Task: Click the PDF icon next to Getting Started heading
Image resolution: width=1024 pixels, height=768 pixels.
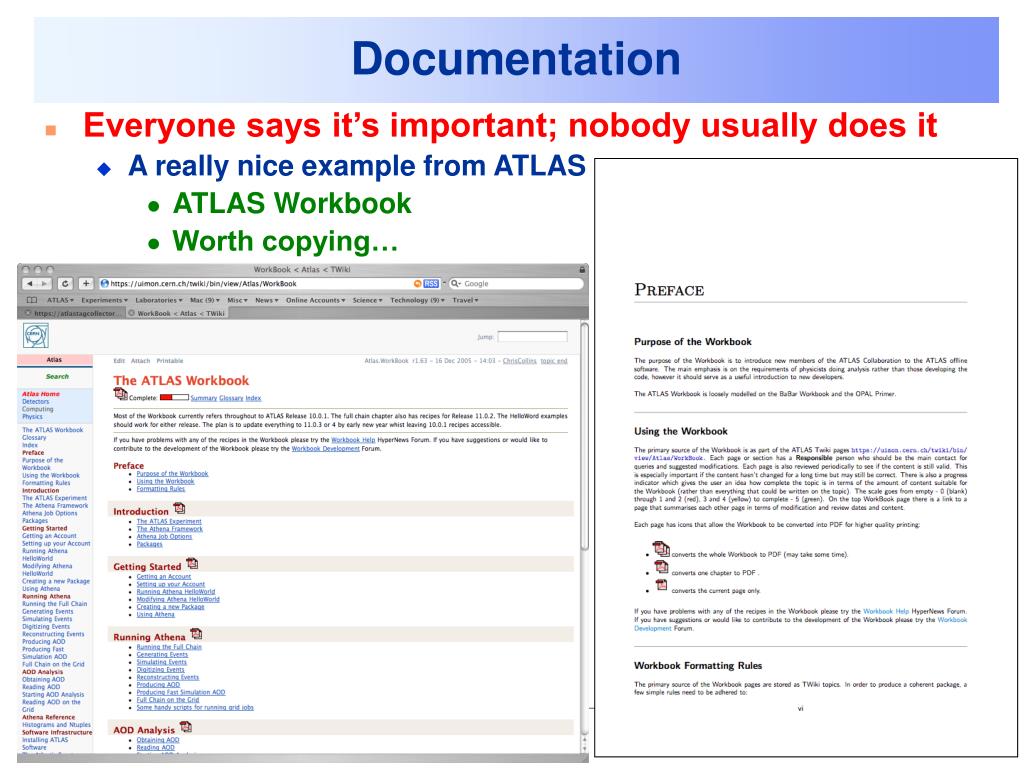Action: pos(192,563)
